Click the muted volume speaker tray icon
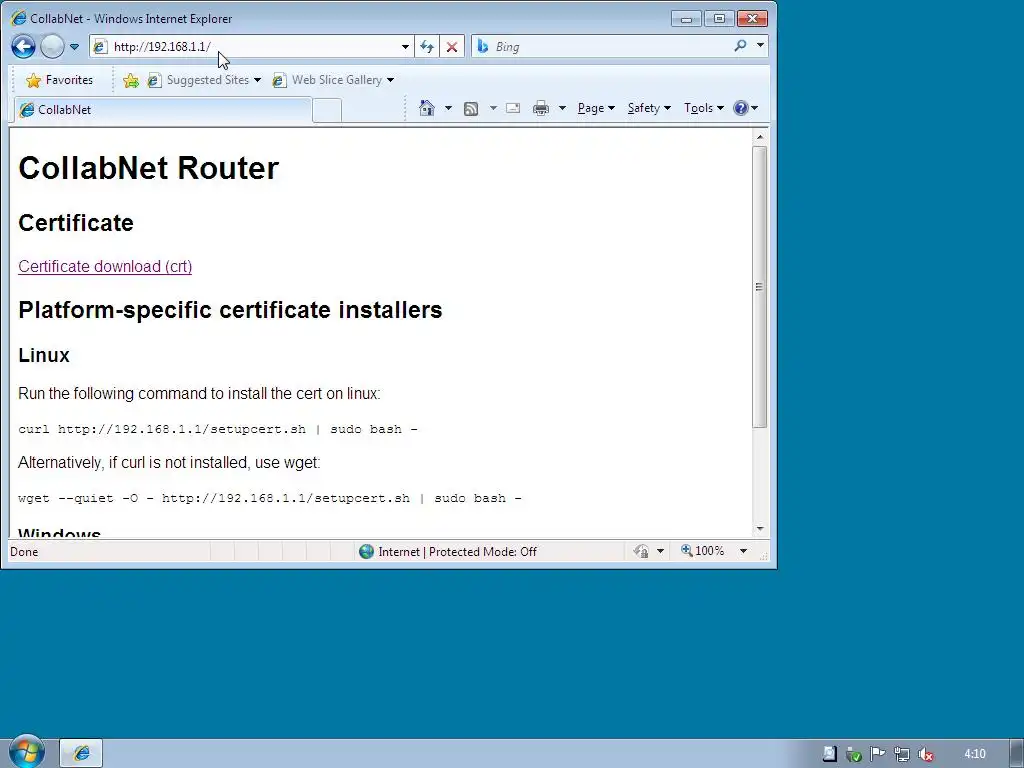 point(925,754)
